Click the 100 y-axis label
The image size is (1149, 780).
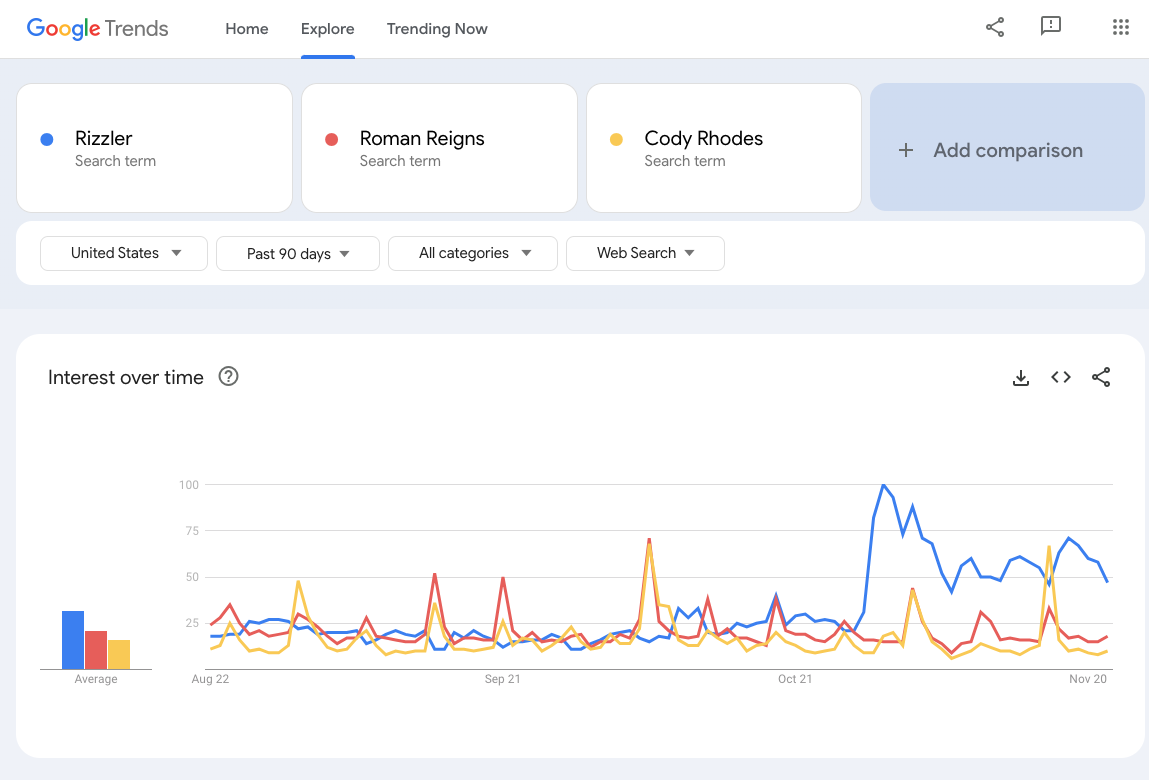[x=189, y=485]
